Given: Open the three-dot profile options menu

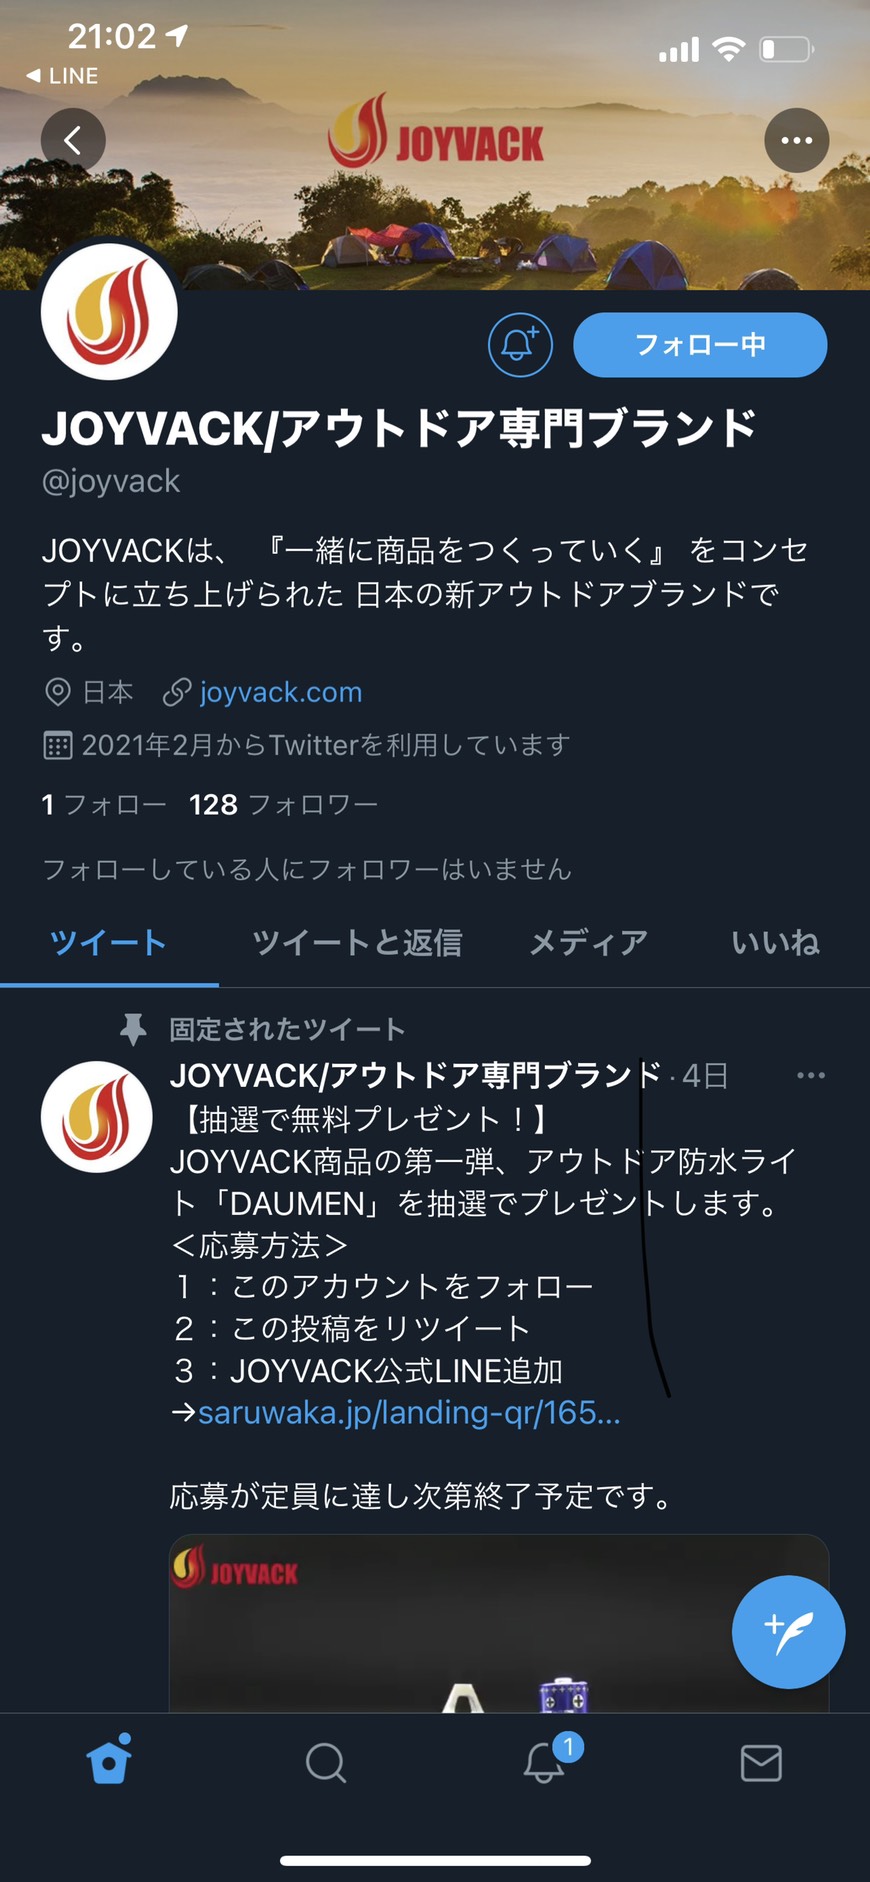Looking at the screenshot, I should pyautogui.click(x=797, y=140).
